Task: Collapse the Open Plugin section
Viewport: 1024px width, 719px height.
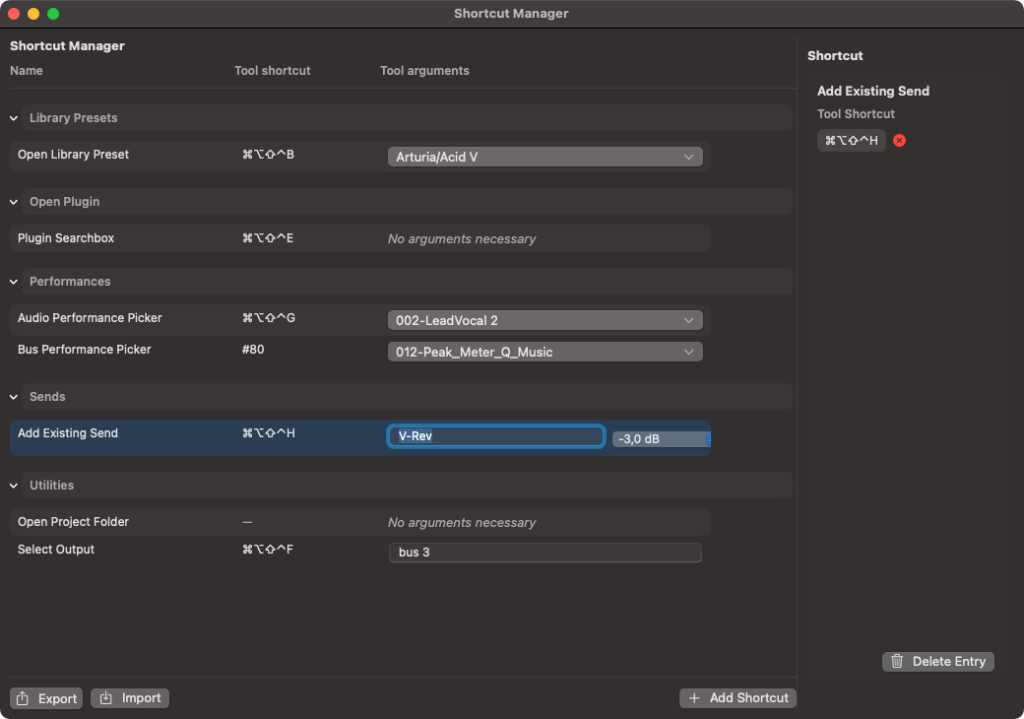Action: click(x=14, y=201)
